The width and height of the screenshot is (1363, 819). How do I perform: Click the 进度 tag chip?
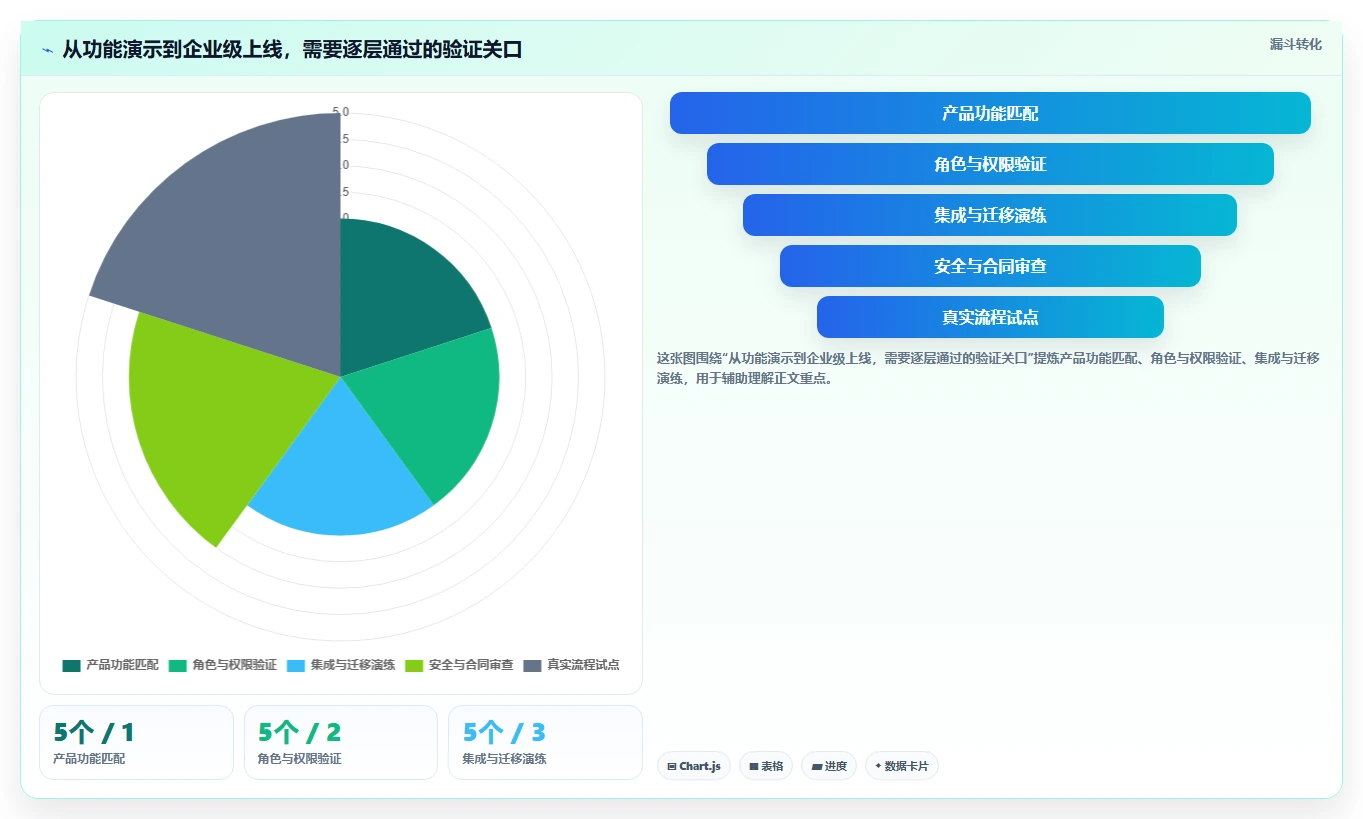coord(829,766)
